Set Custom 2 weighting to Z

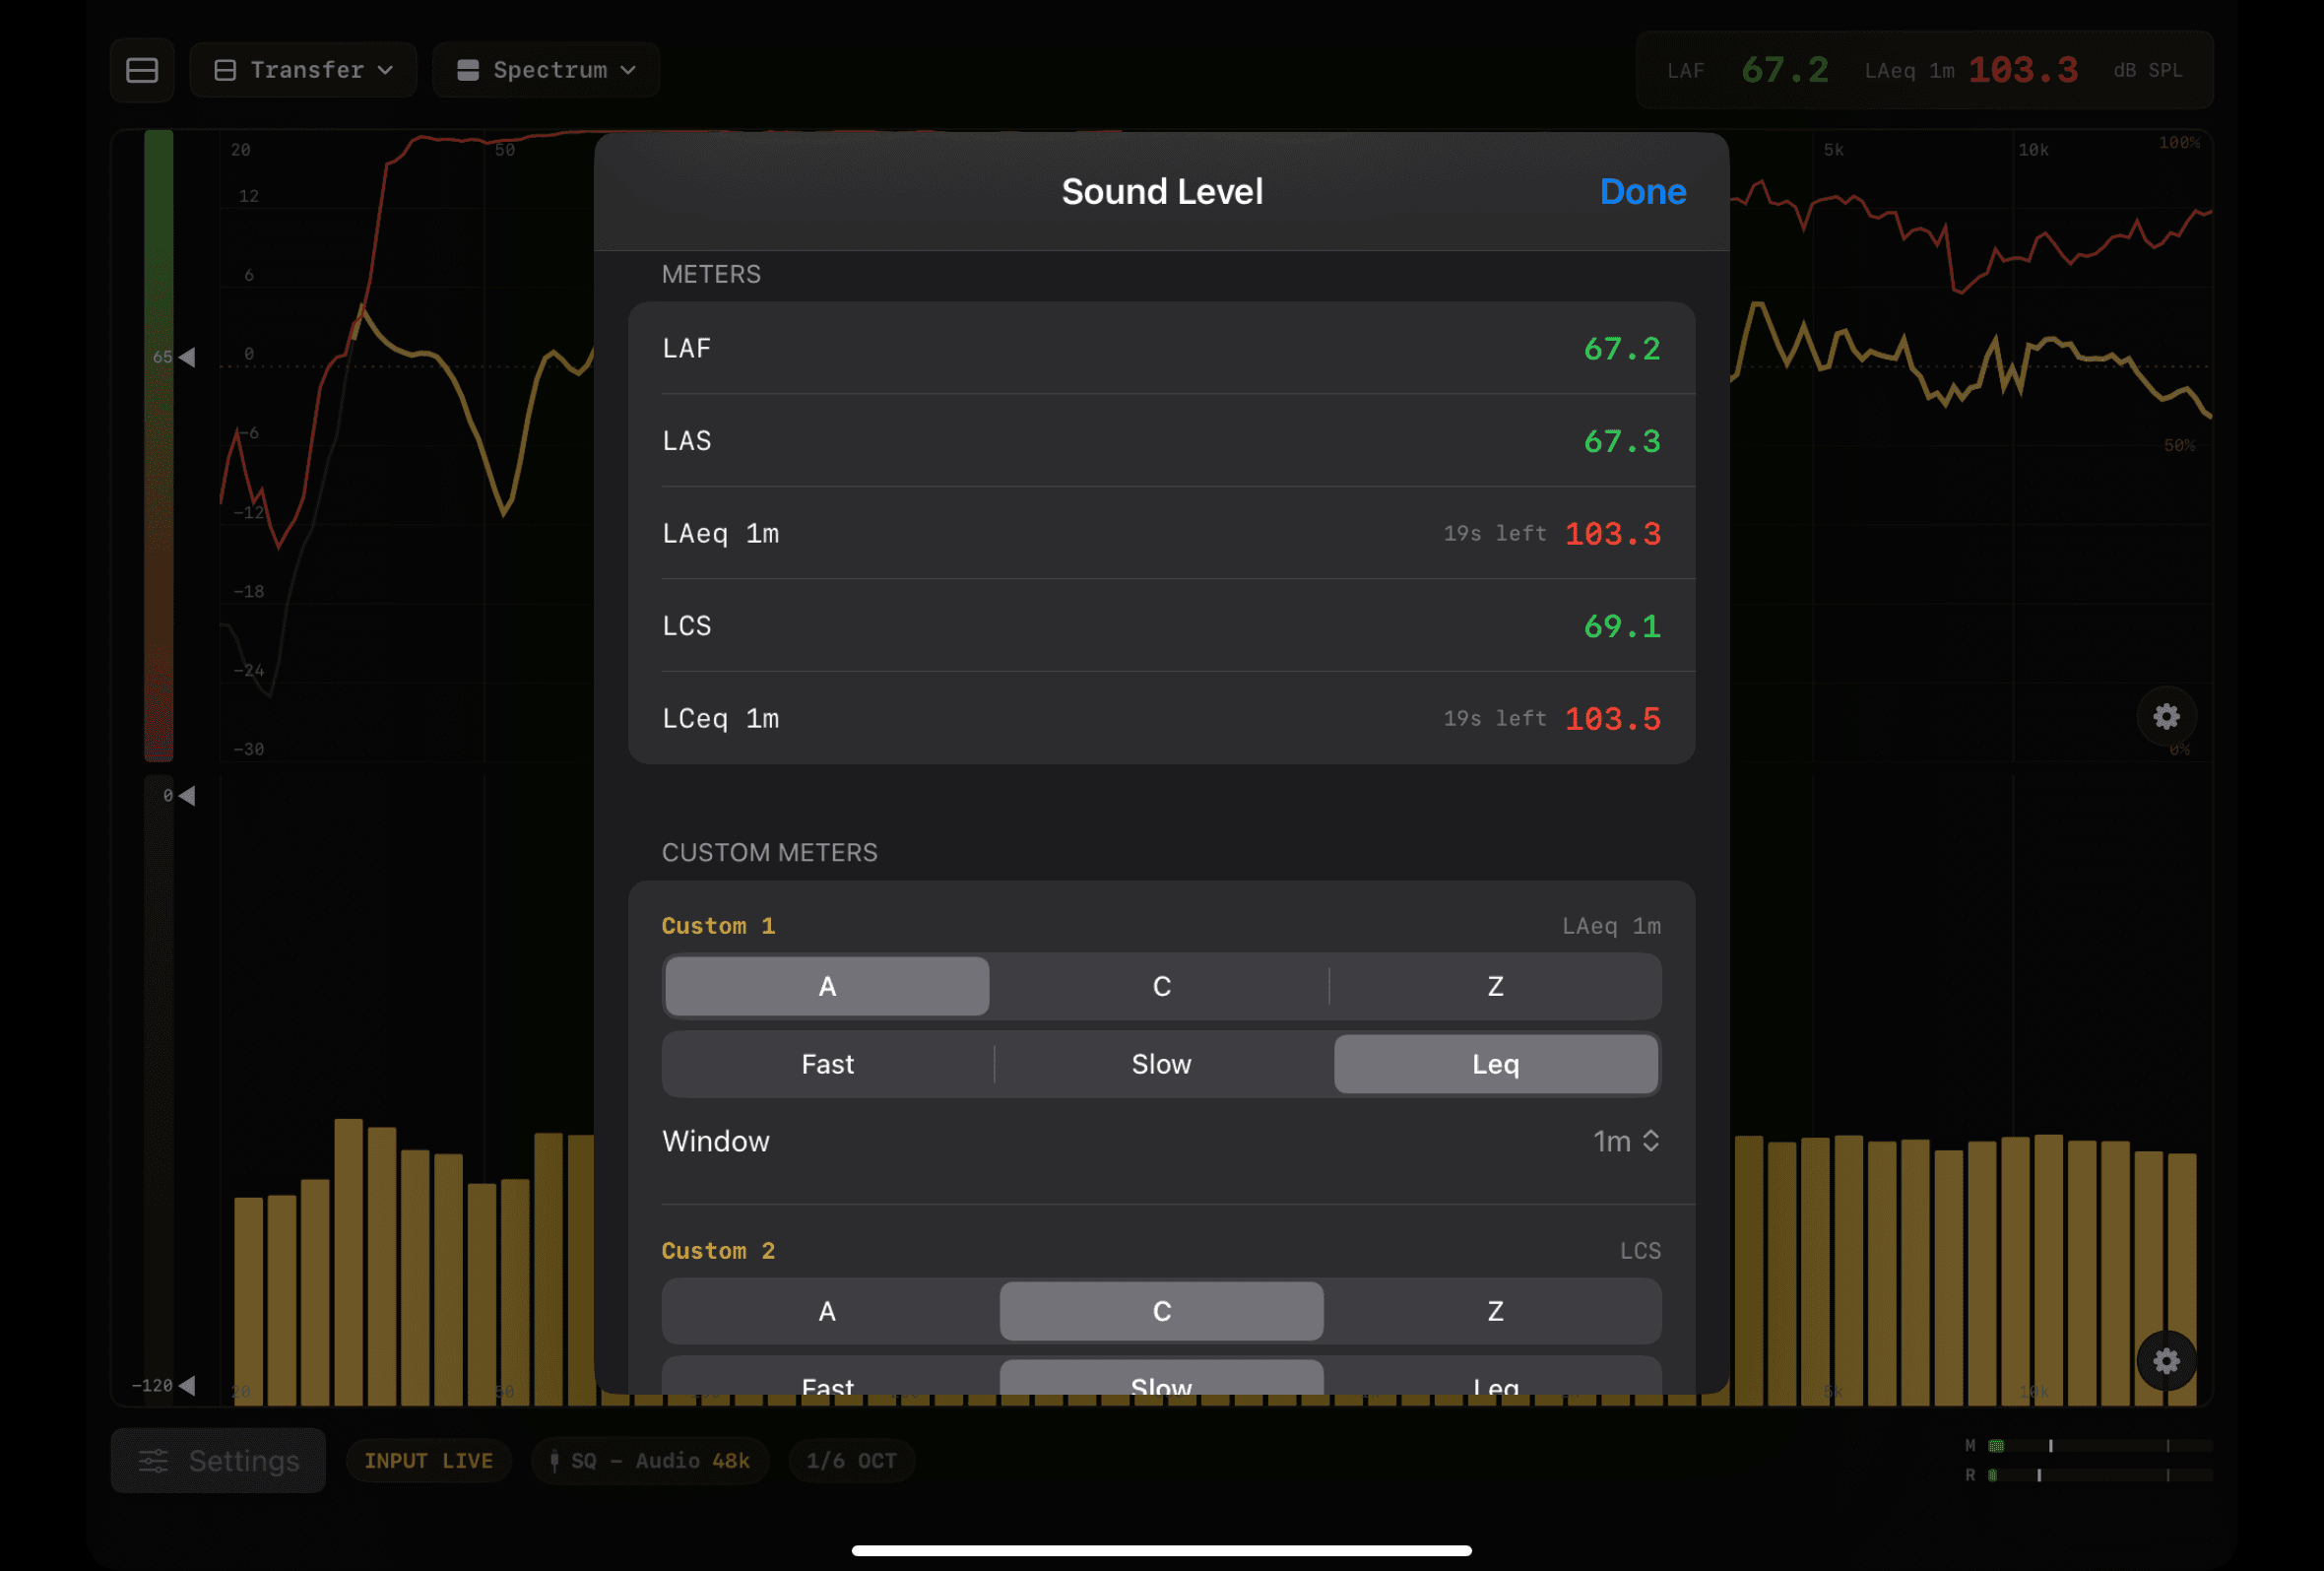(1495, 1311)
